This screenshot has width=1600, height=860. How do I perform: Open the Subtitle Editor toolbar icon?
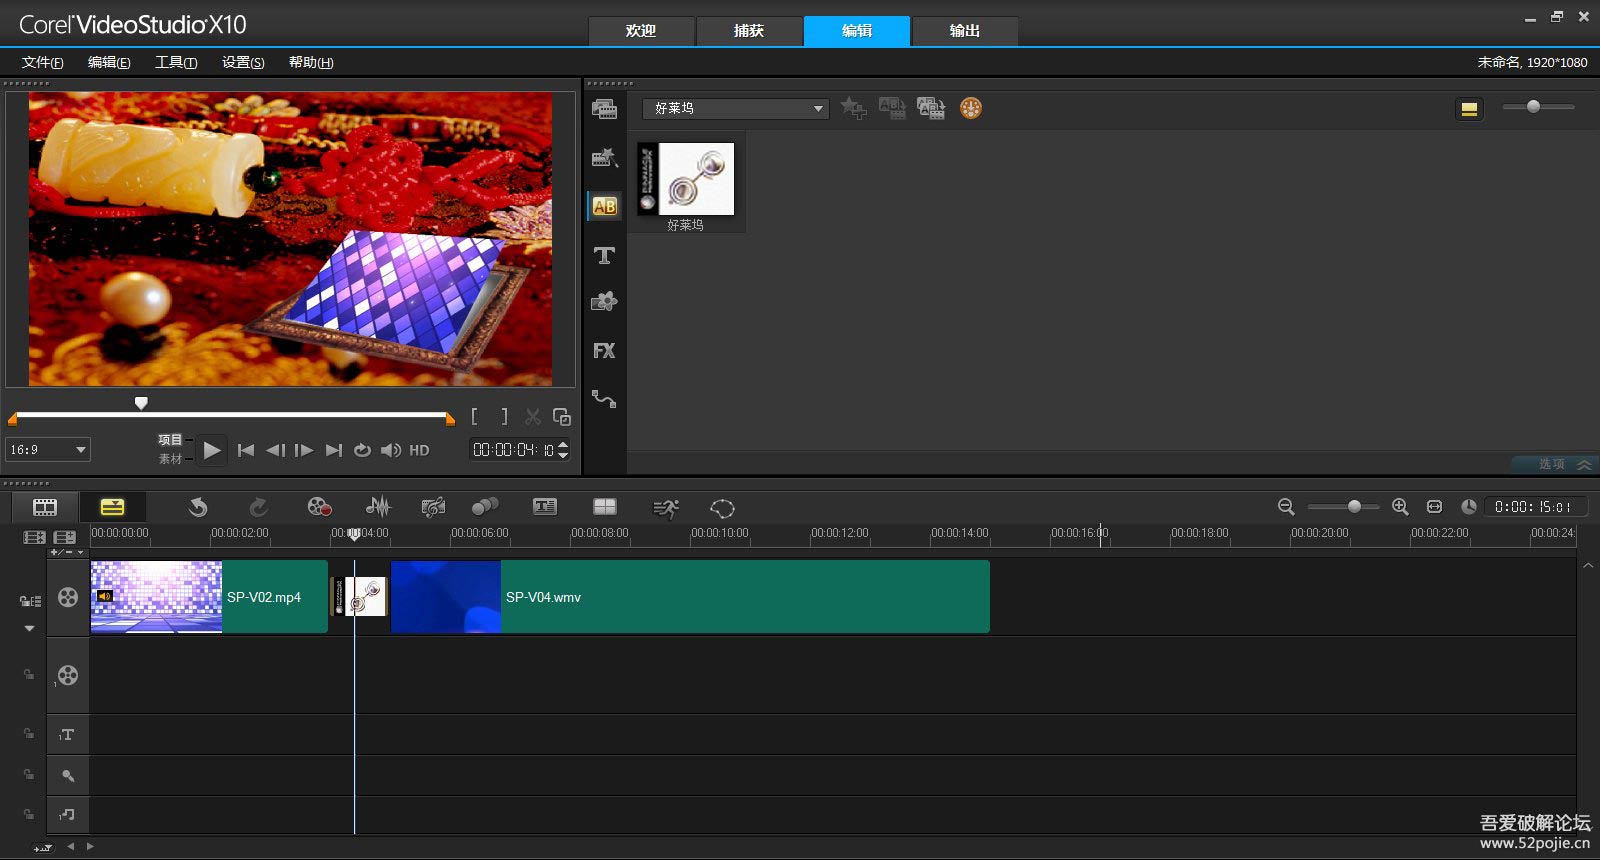click(545, 507)
